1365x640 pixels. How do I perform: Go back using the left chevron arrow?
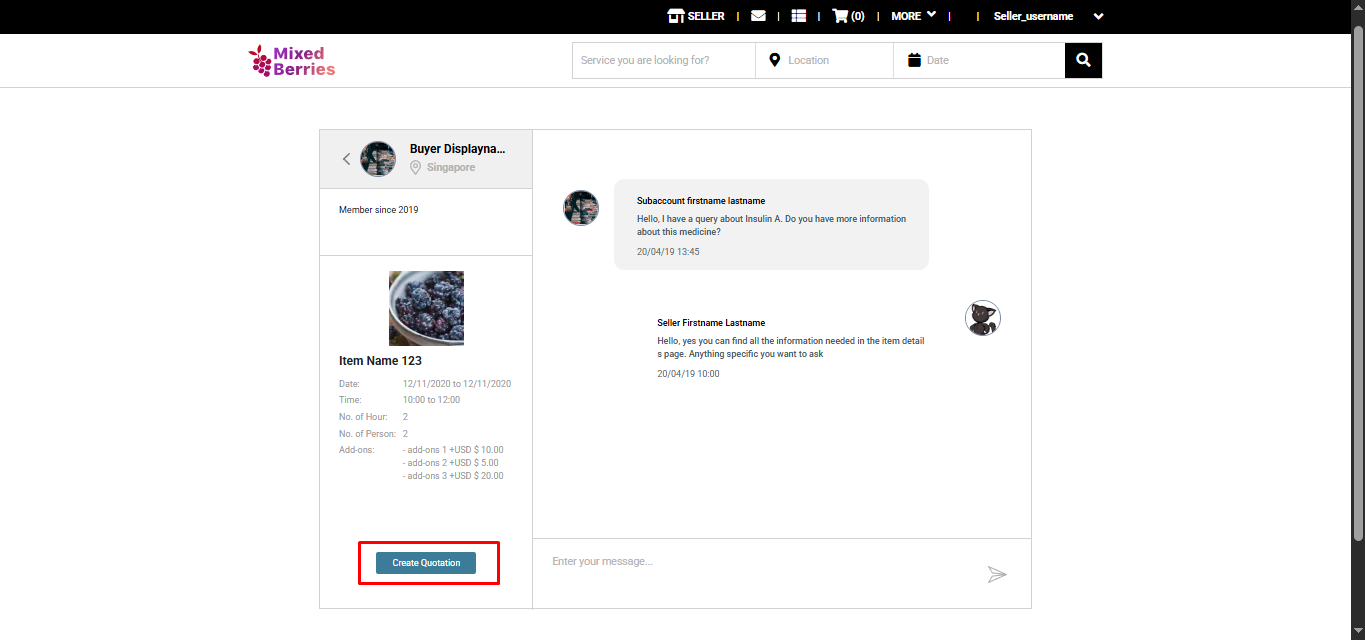point(346,159)
